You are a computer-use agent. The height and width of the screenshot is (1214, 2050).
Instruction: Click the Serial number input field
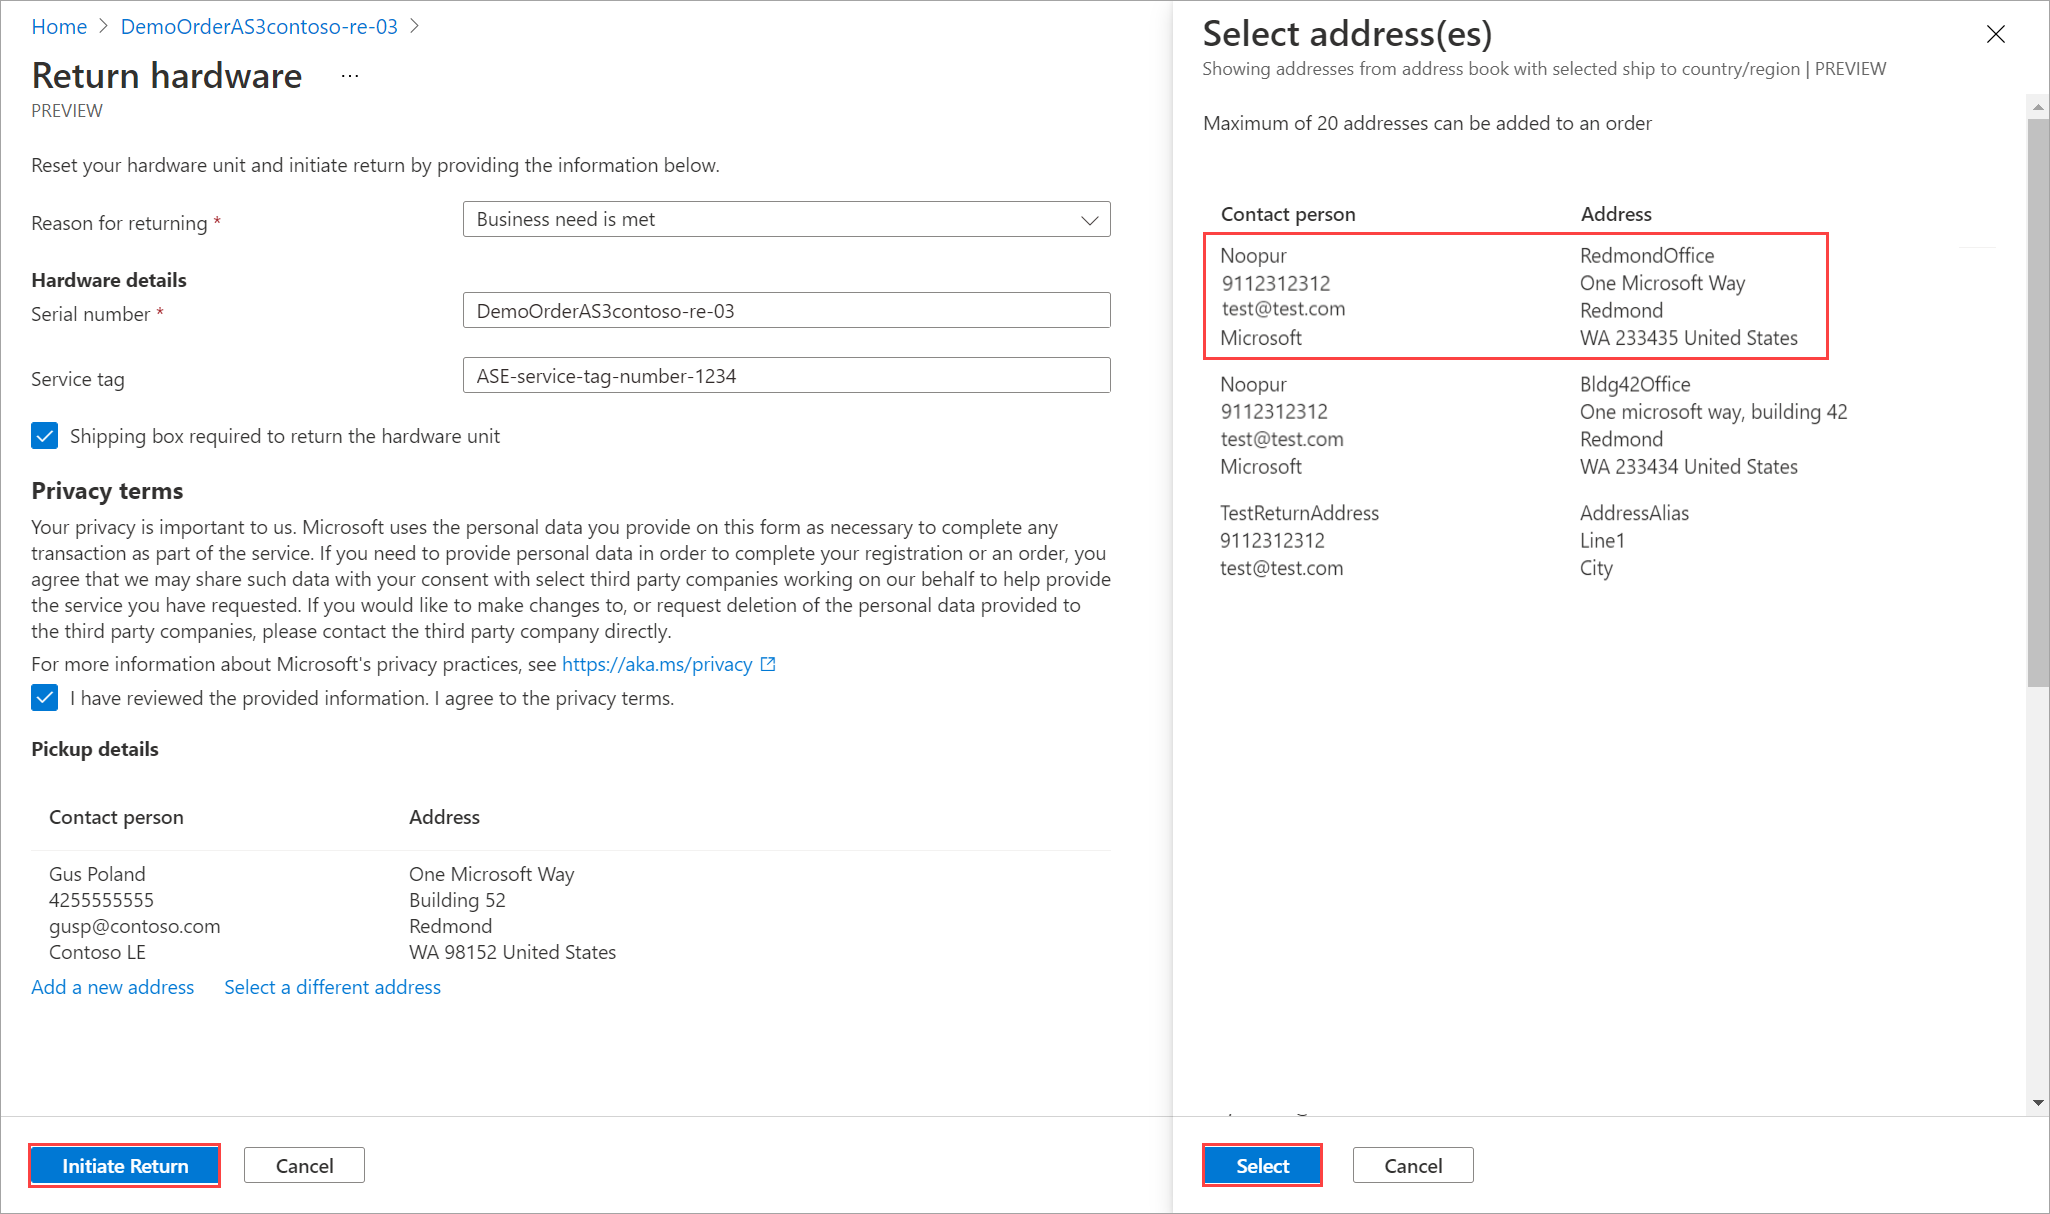[782, 311]
